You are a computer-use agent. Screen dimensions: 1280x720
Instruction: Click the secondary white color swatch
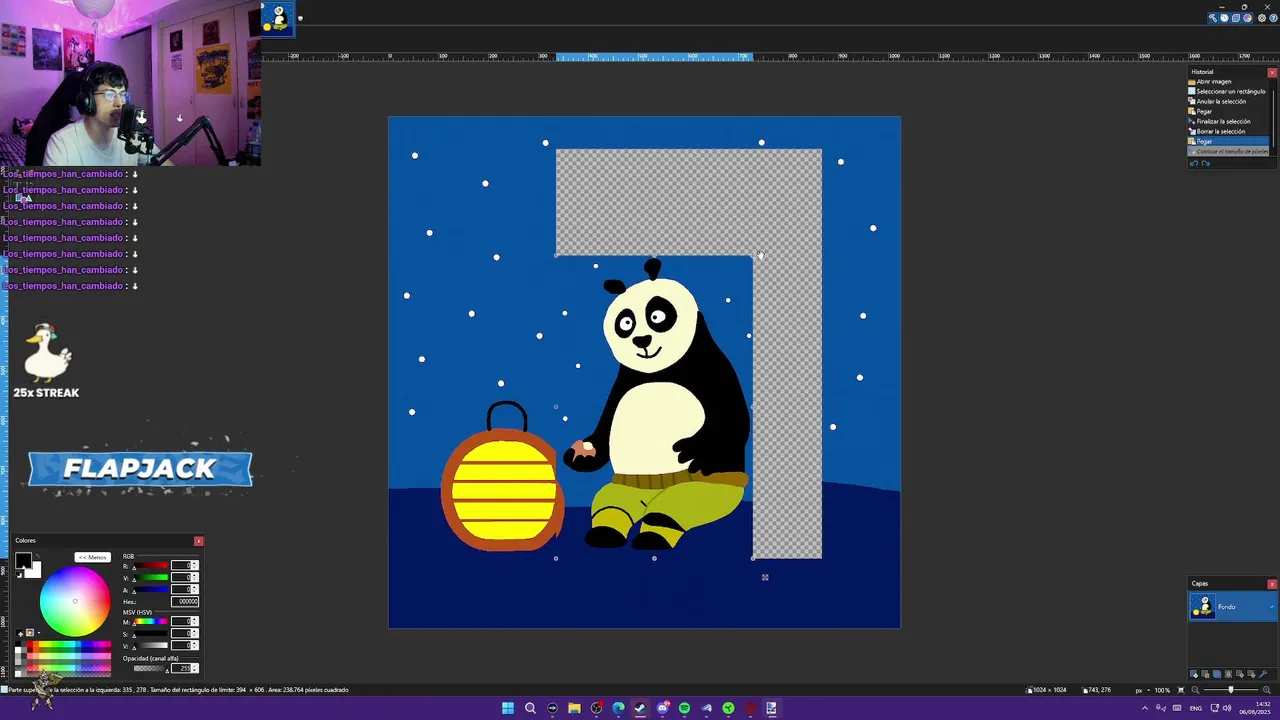(x=35, y=571)
